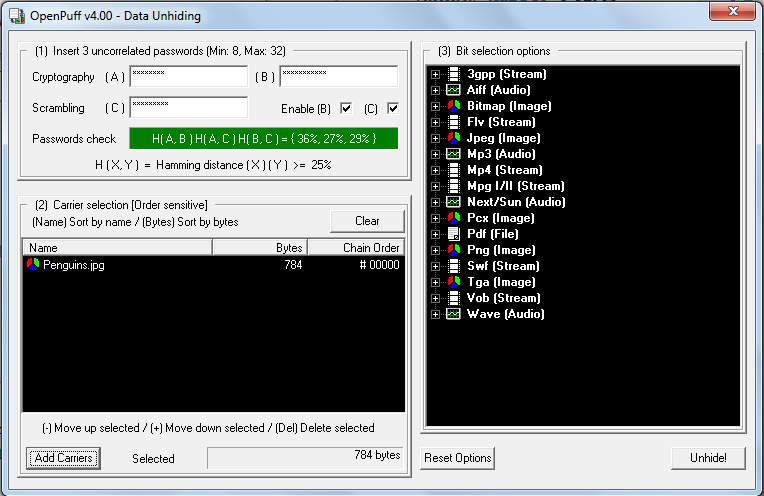Click the Wave (Audio) waveform icon
764x496 pixels.
(454, 314)
